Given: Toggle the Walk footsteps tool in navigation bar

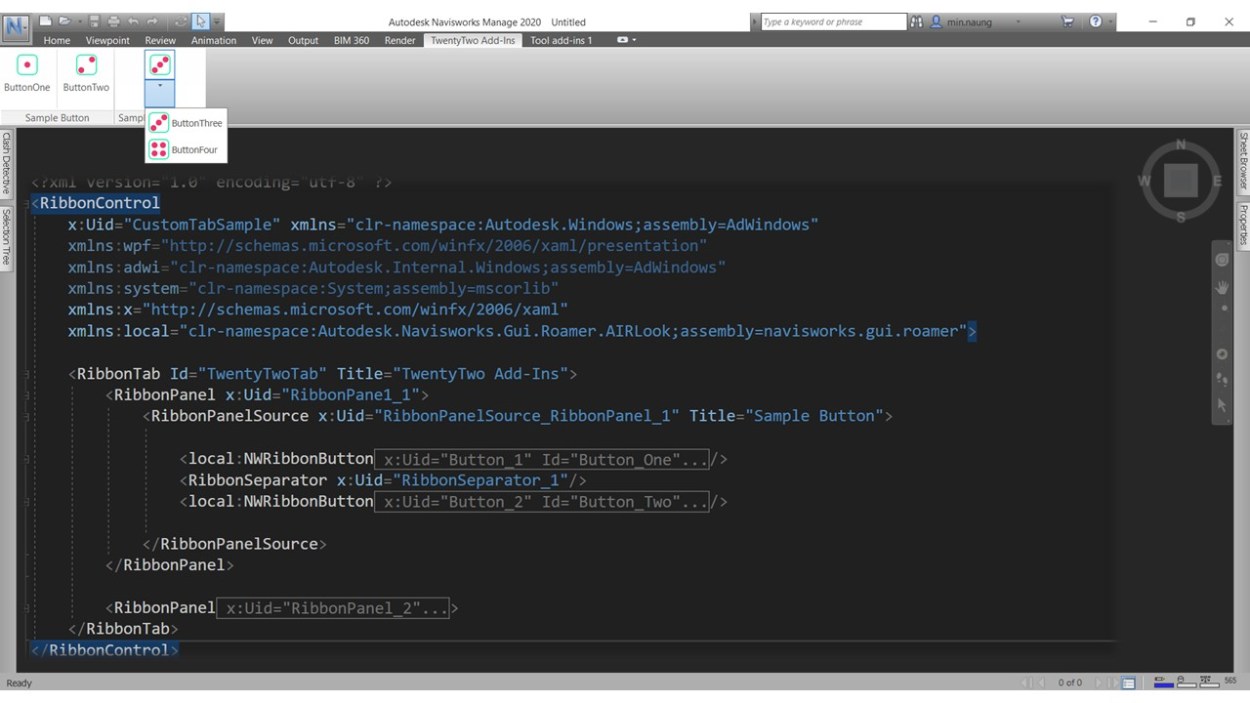Looking at the screenshot, I should click(1221, 380).
